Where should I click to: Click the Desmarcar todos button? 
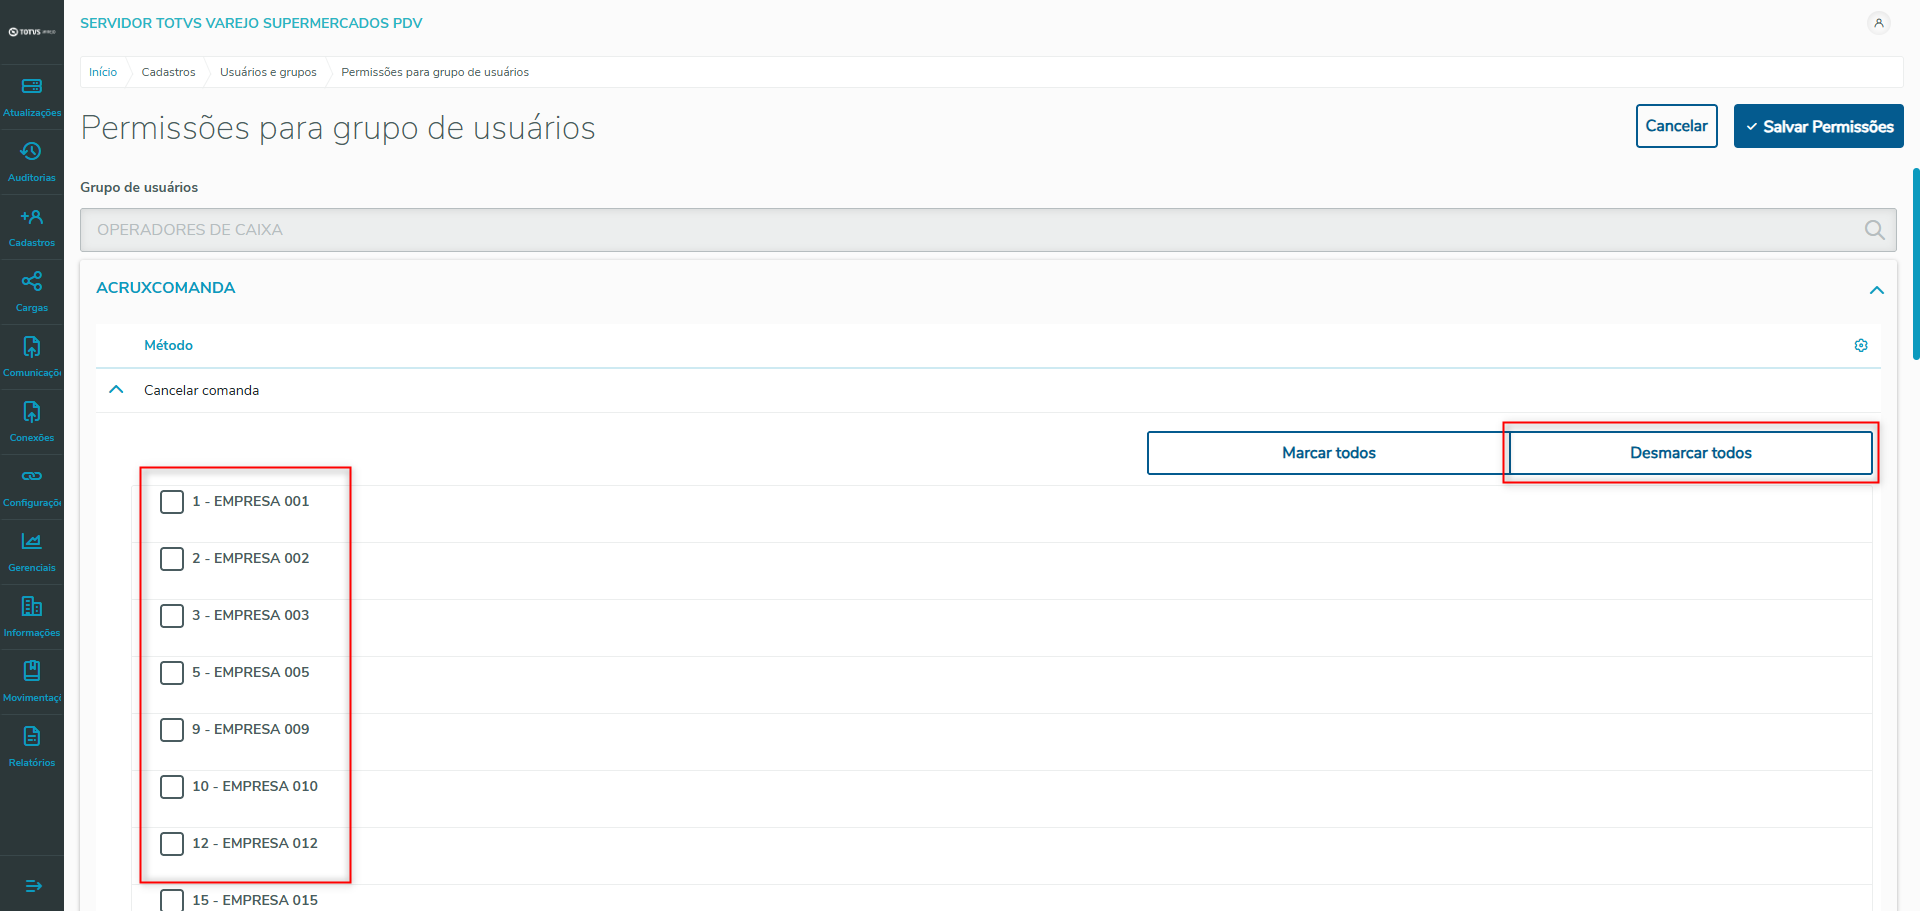tap(1690, 453)
